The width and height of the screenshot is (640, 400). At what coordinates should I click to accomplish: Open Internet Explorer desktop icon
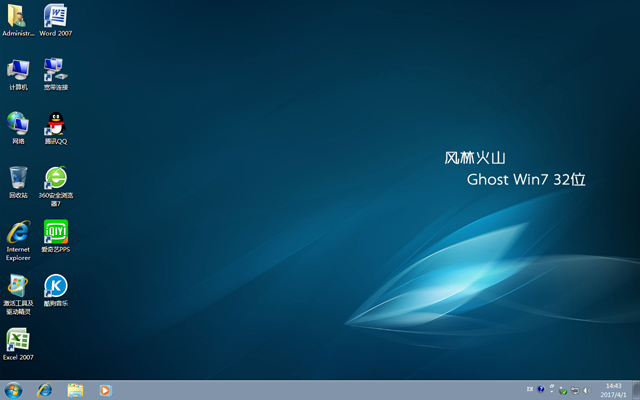point(18,232)
